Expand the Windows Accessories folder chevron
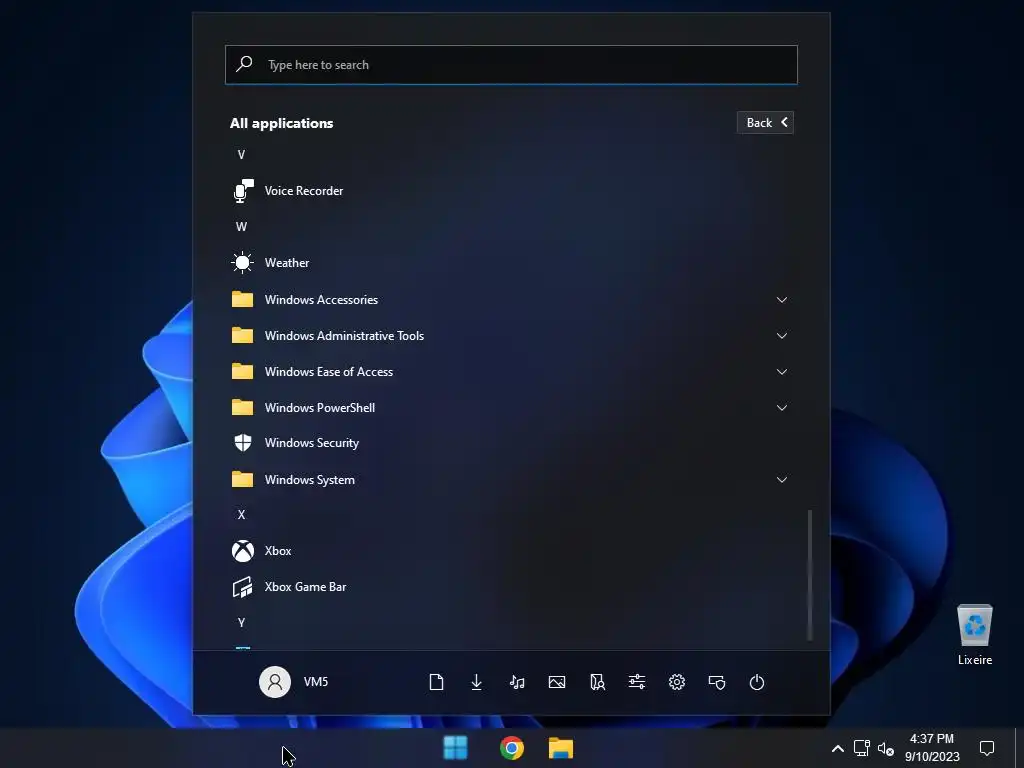1024x768 pixels. click(x=782, y=300)
